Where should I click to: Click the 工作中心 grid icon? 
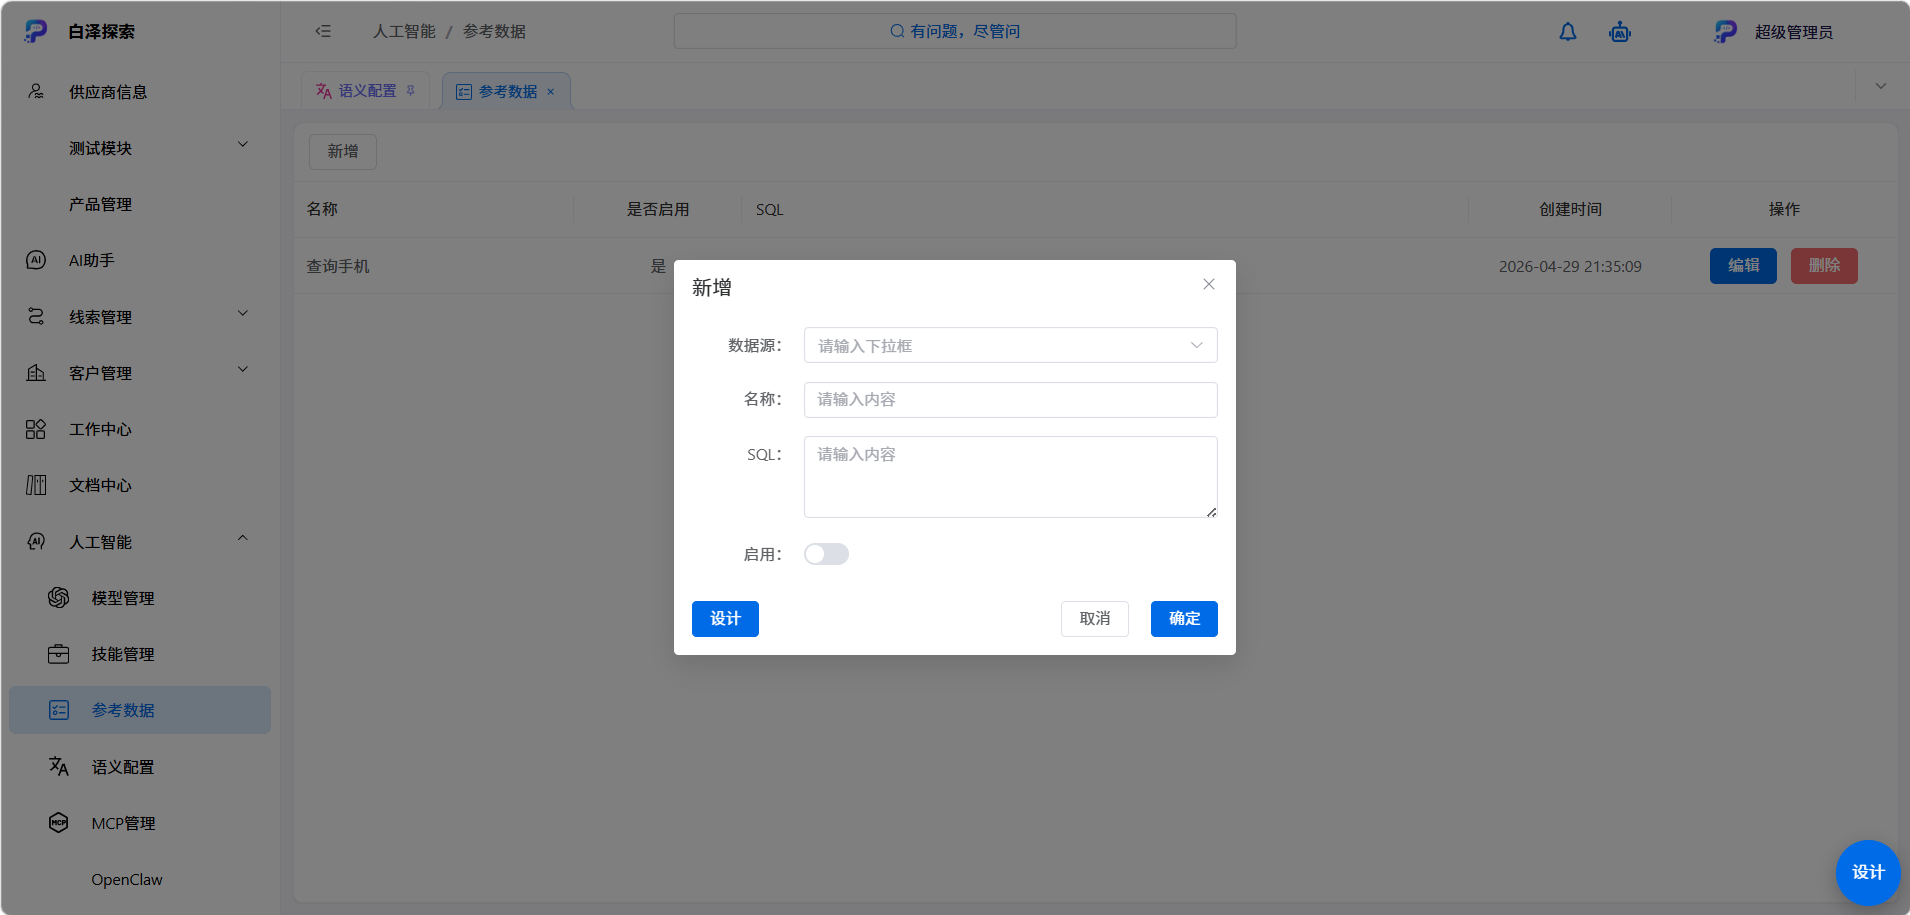(36, 429)
